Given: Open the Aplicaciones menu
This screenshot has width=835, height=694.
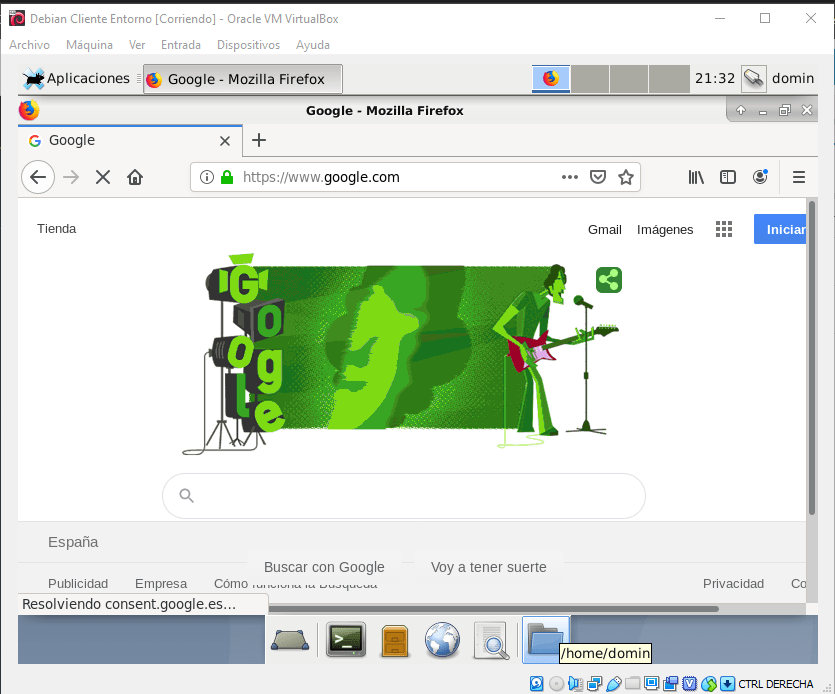Looking at the screenshot, I should (77, 78).
